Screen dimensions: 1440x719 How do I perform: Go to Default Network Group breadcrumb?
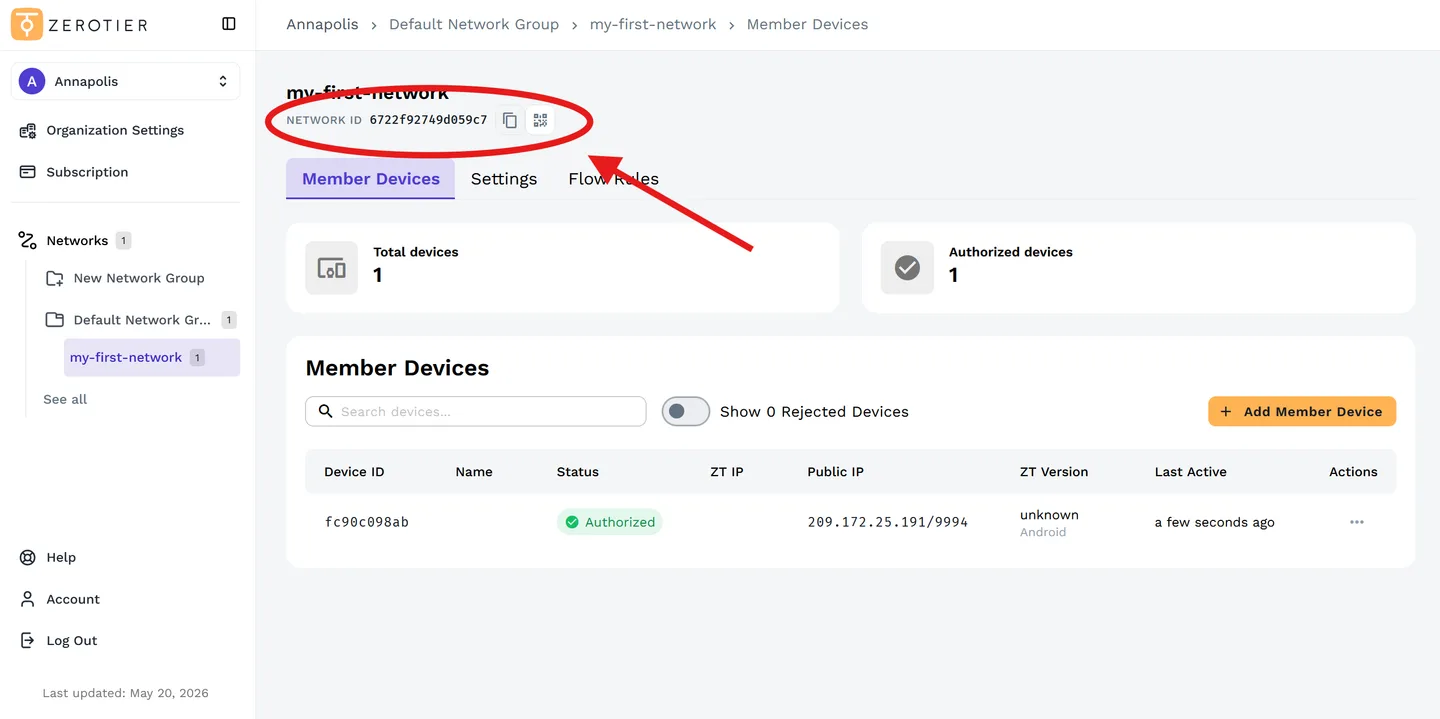(x=474, y=24)
